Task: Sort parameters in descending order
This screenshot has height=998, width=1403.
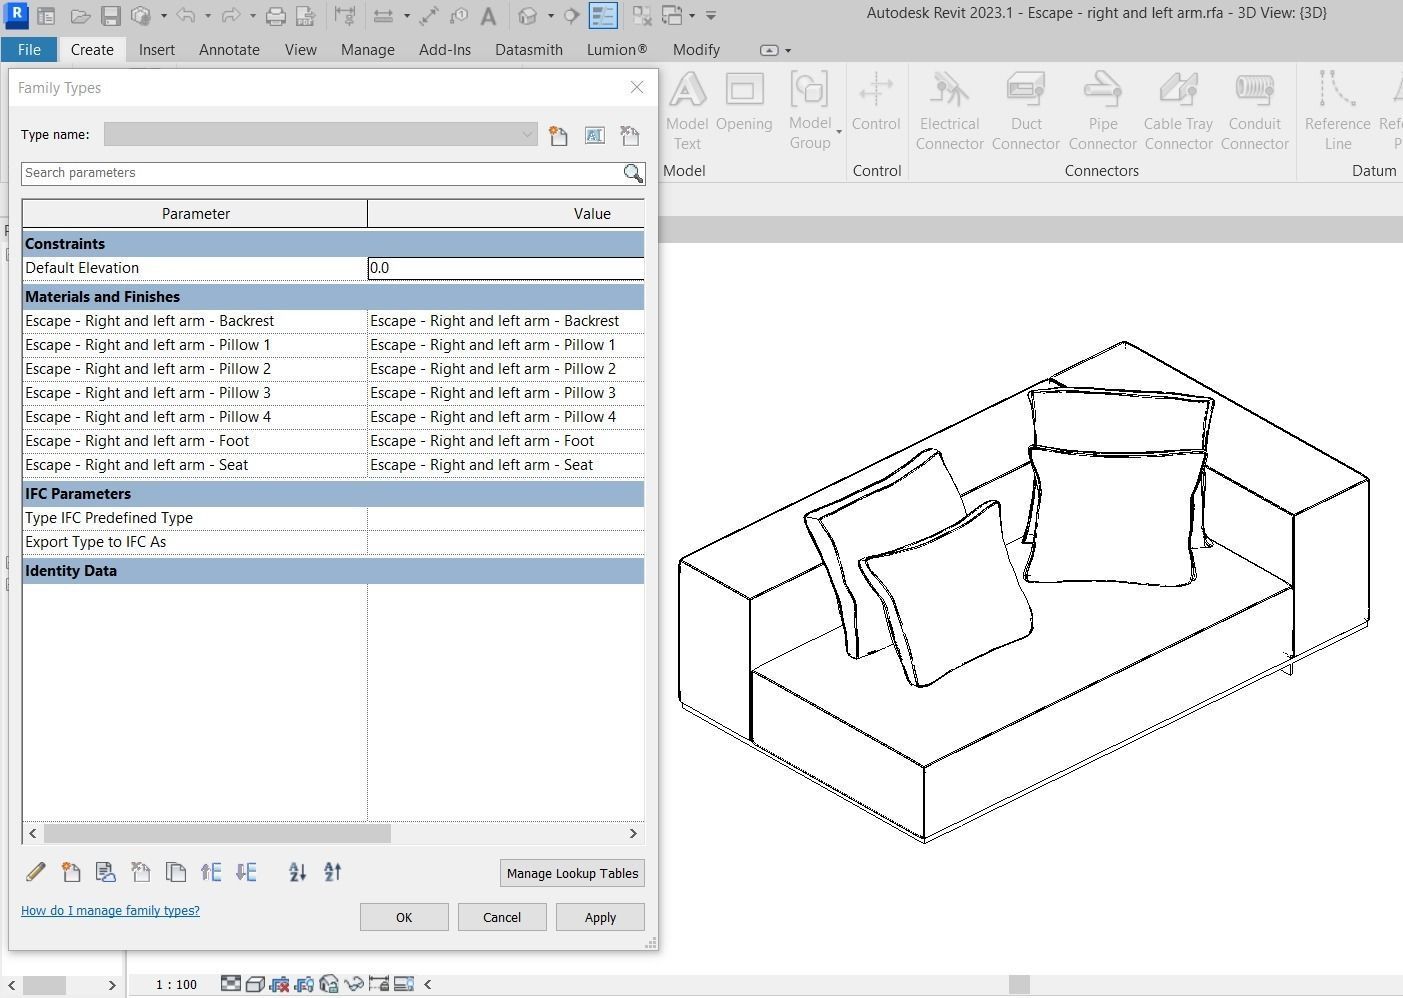Action: [x=333, y=872]
